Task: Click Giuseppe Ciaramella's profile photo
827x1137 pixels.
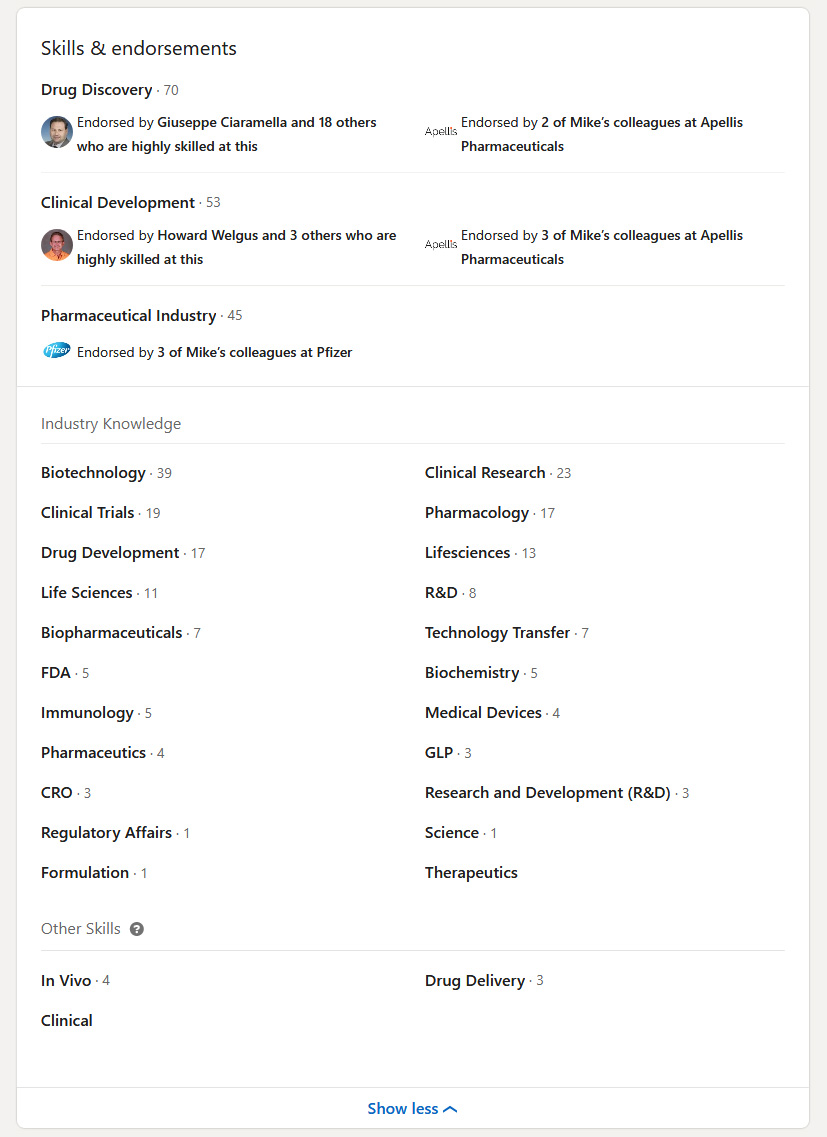Action: [x=57, y=132]
